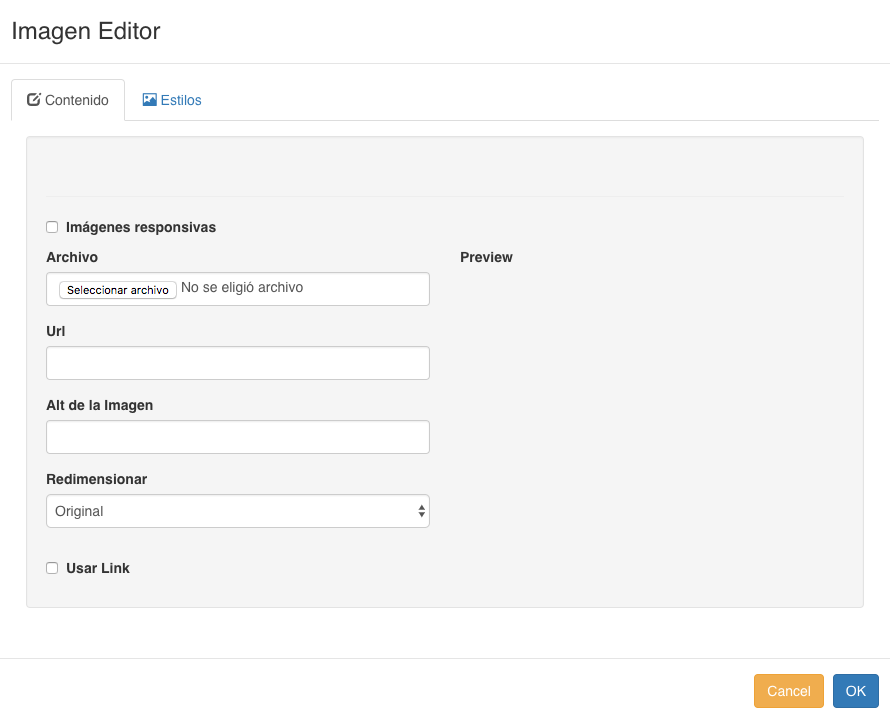The image size is (890, 716).
Task: Open the Redimensionar dropdown showing Original
Action: [x=238, y=511]
